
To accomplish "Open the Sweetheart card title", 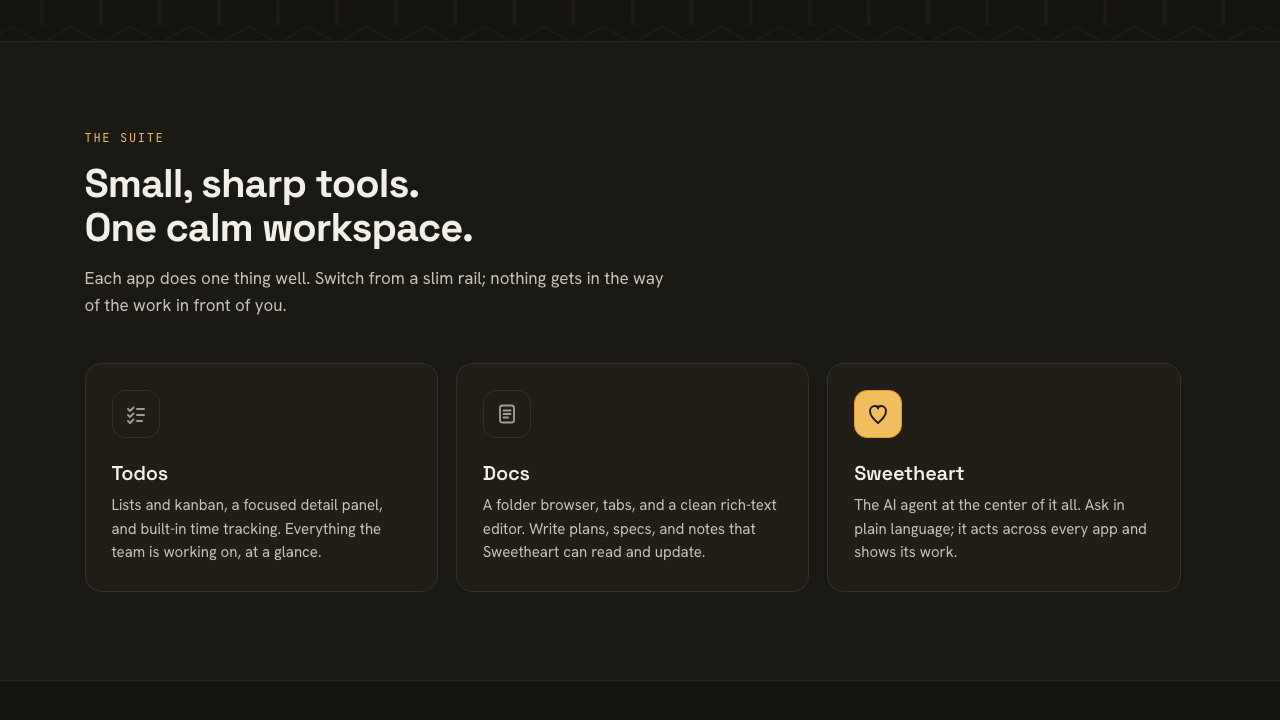I will tap(909, 473).
